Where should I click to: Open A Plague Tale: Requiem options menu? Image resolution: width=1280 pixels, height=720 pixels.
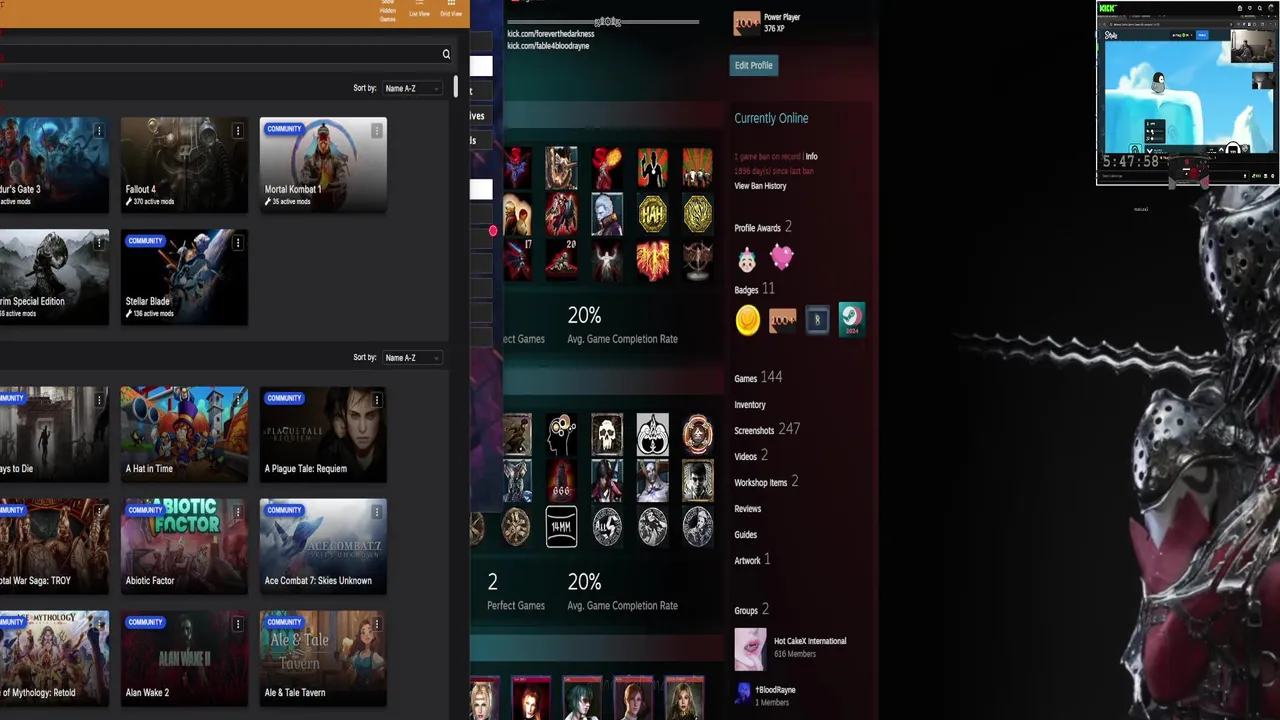pos(376,401)
